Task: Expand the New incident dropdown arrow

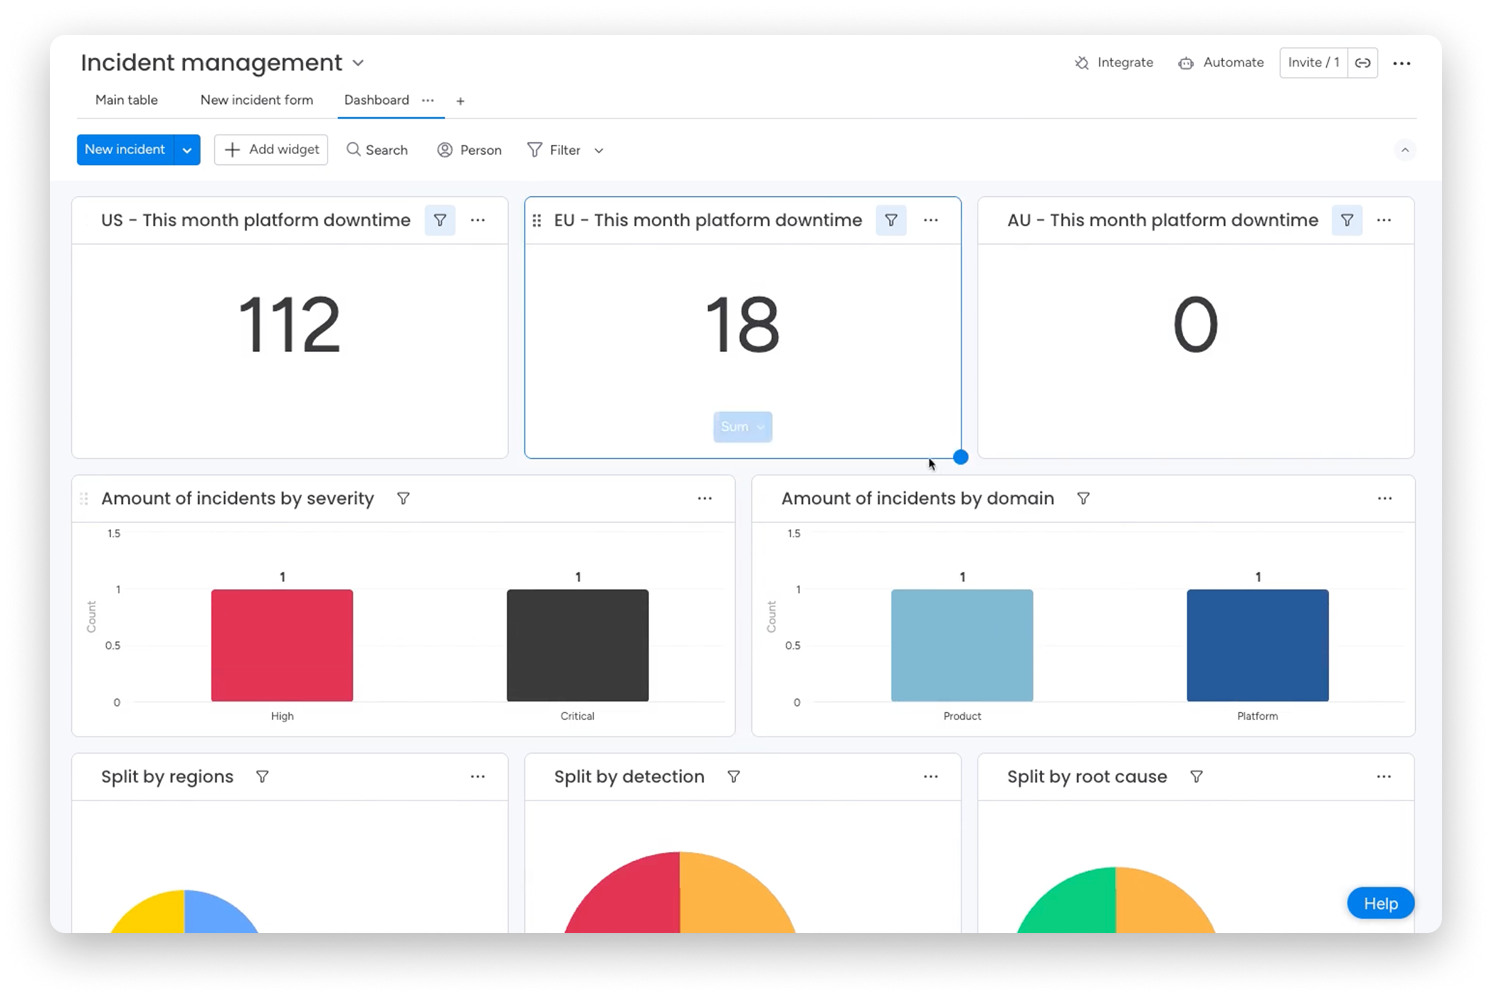Action: click(x=187, y=150)
